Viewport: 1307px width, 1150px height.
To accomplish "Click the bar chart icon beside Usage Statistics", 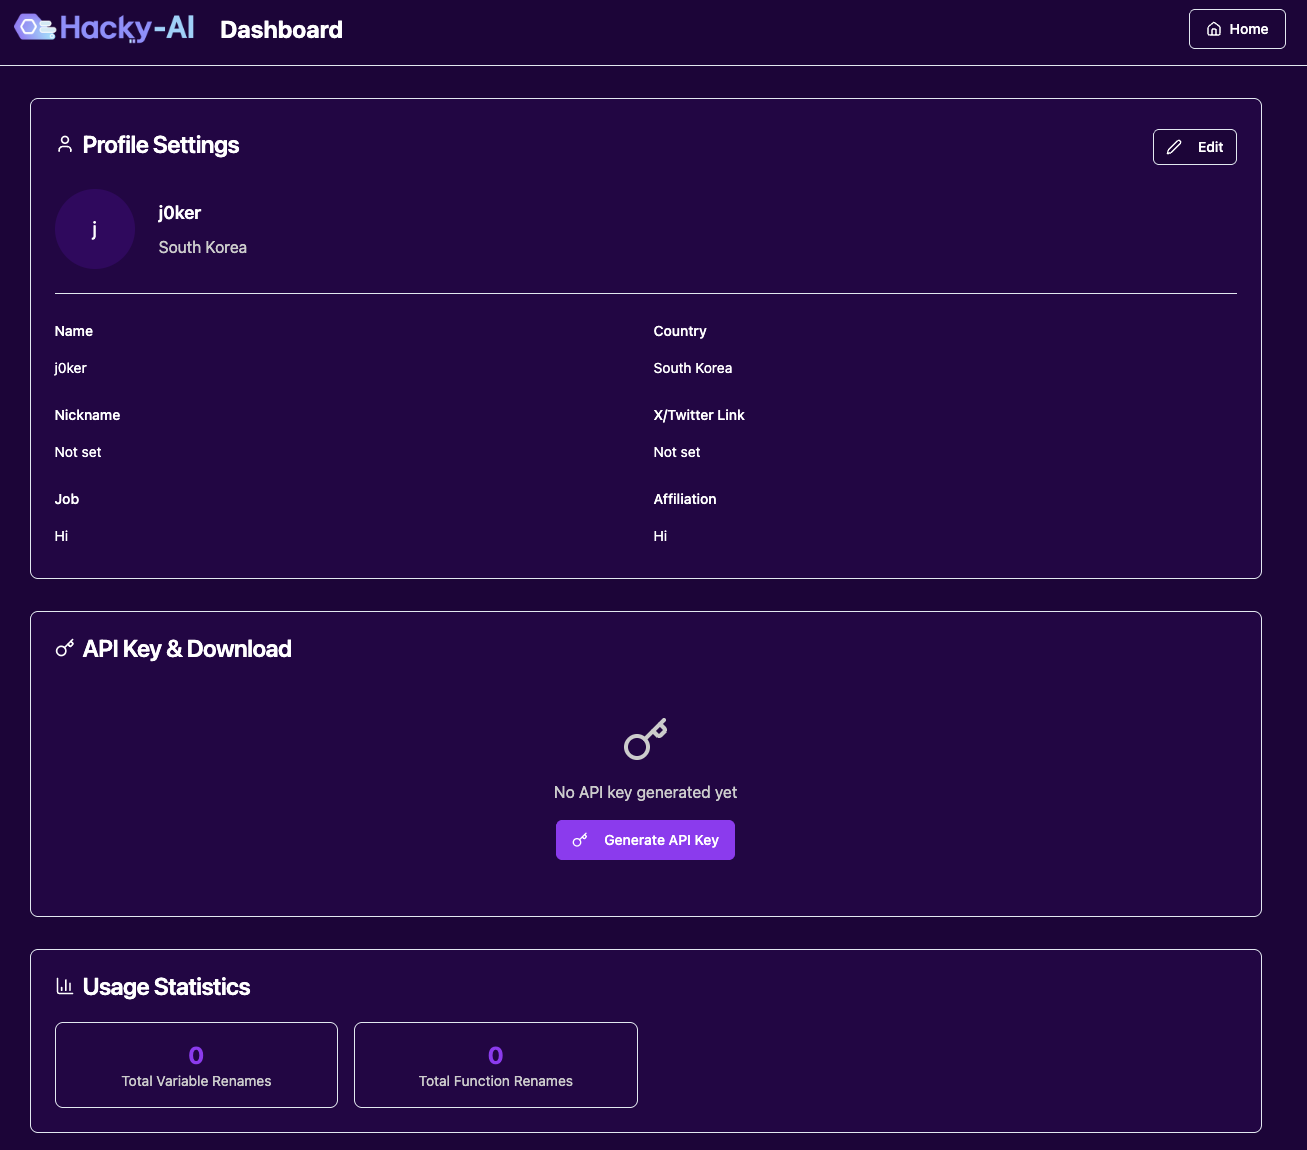I will (65, 987).
